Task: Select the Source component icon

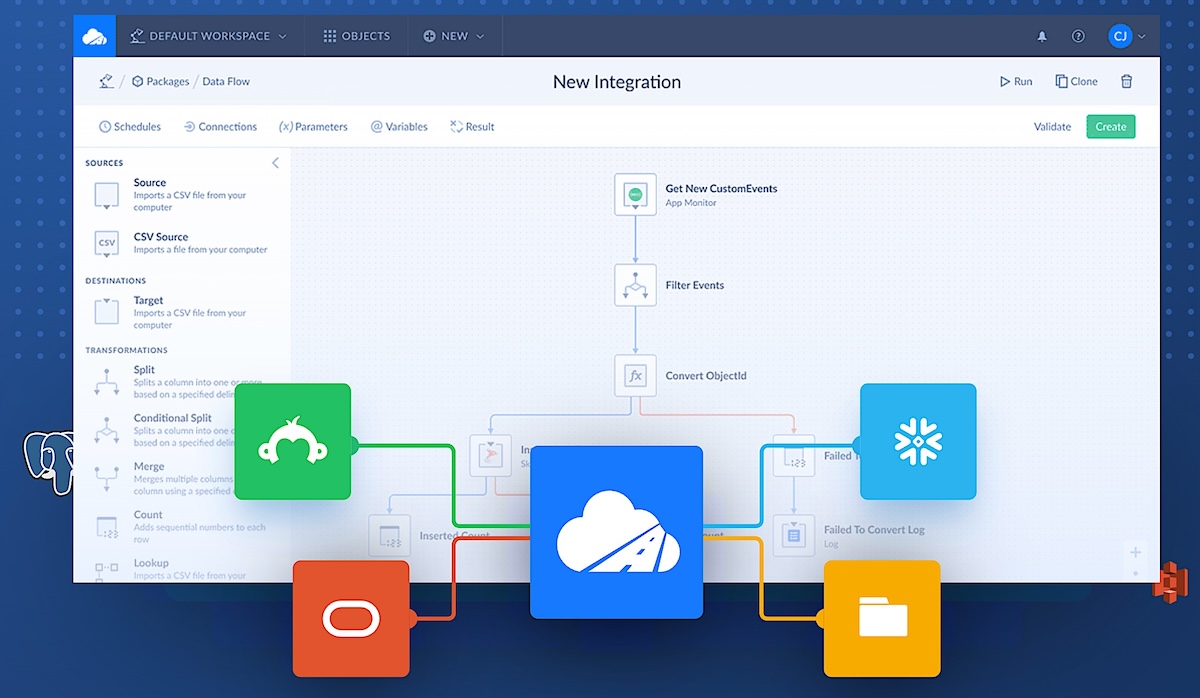Action: click(x=107, y=197)
